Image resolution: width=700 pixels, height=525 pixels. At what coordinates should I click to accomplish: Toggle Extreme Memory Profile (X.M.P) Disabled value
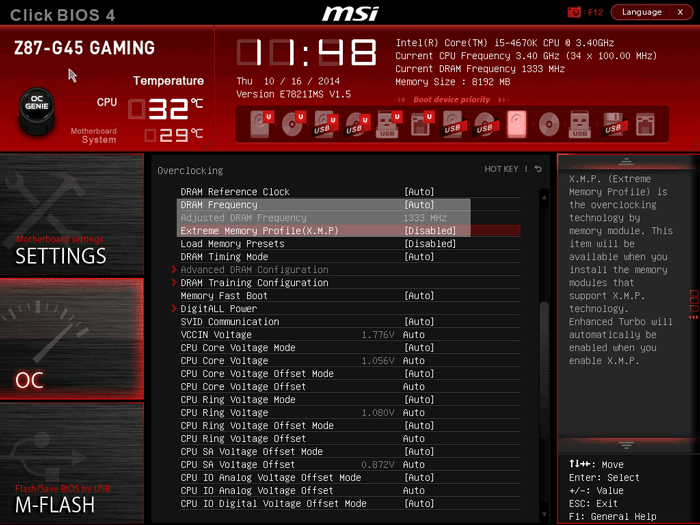(430, 231)
